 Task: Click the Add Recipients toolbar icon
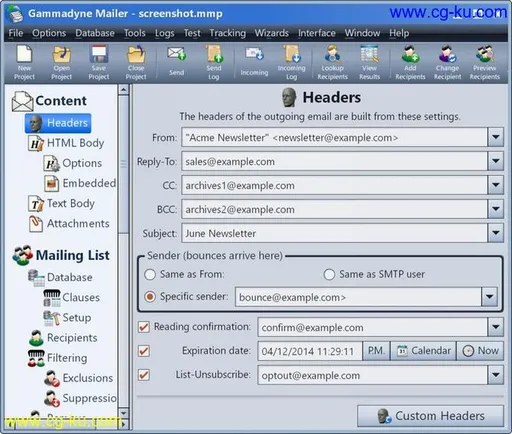[410, 63]
